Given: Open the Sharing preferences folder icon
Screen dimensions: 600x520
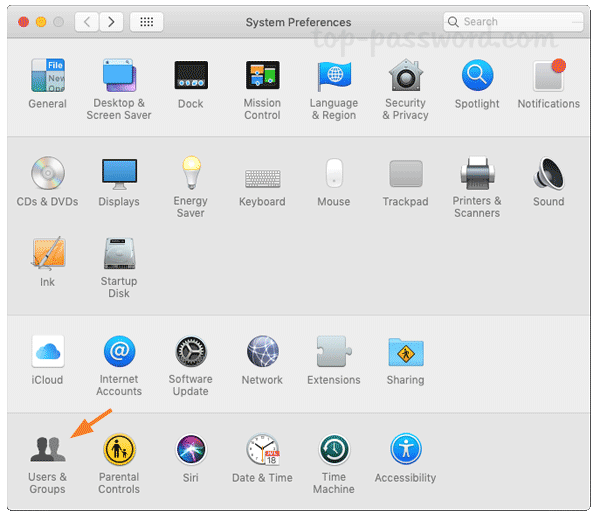Looking at the screenshot, I should click(x=405, y=352).
